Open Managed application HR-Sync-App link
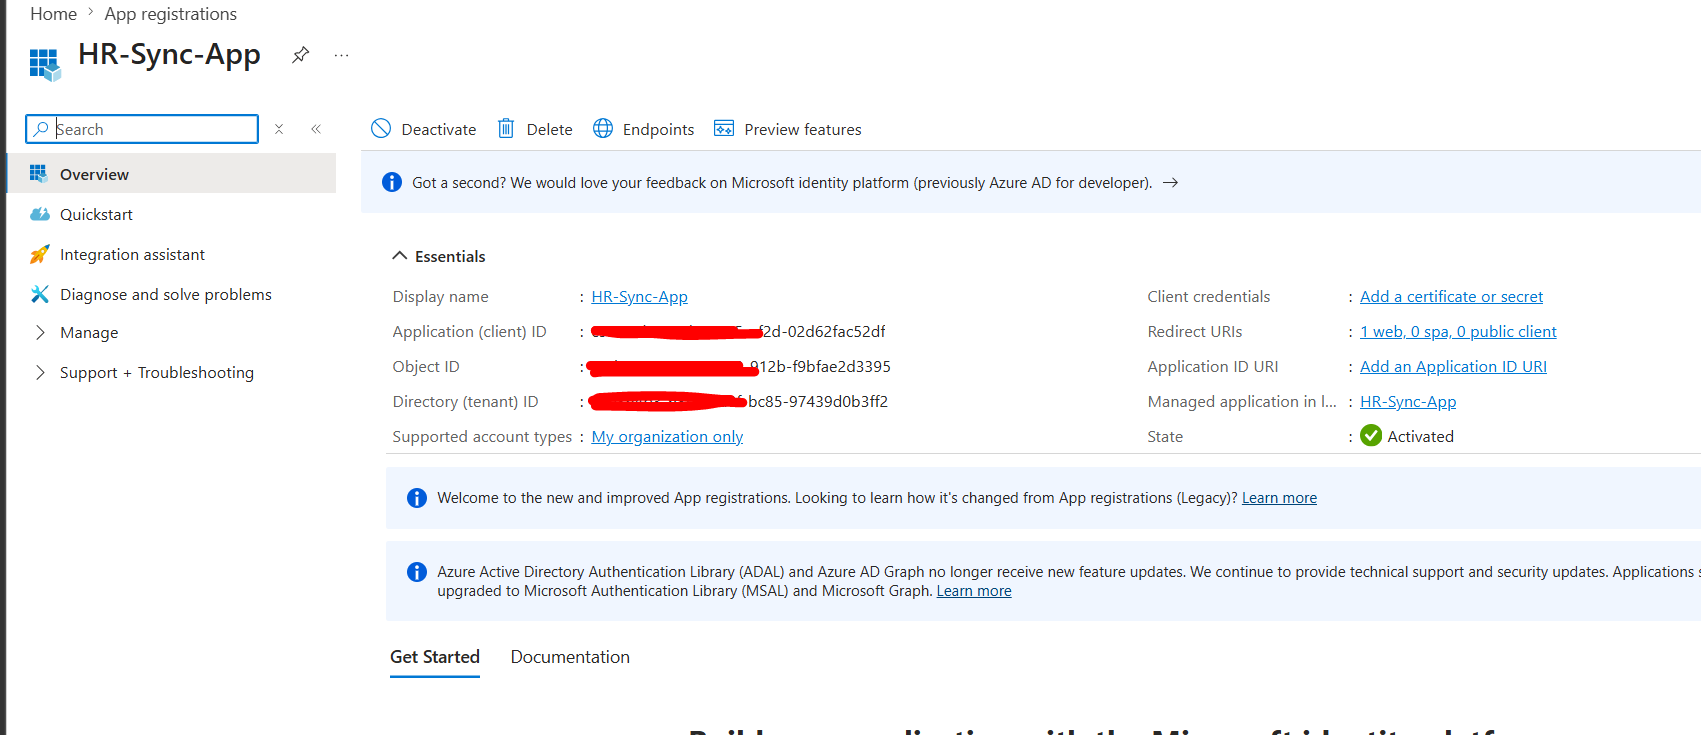 pyautogui.click(x=1408, y=402)
